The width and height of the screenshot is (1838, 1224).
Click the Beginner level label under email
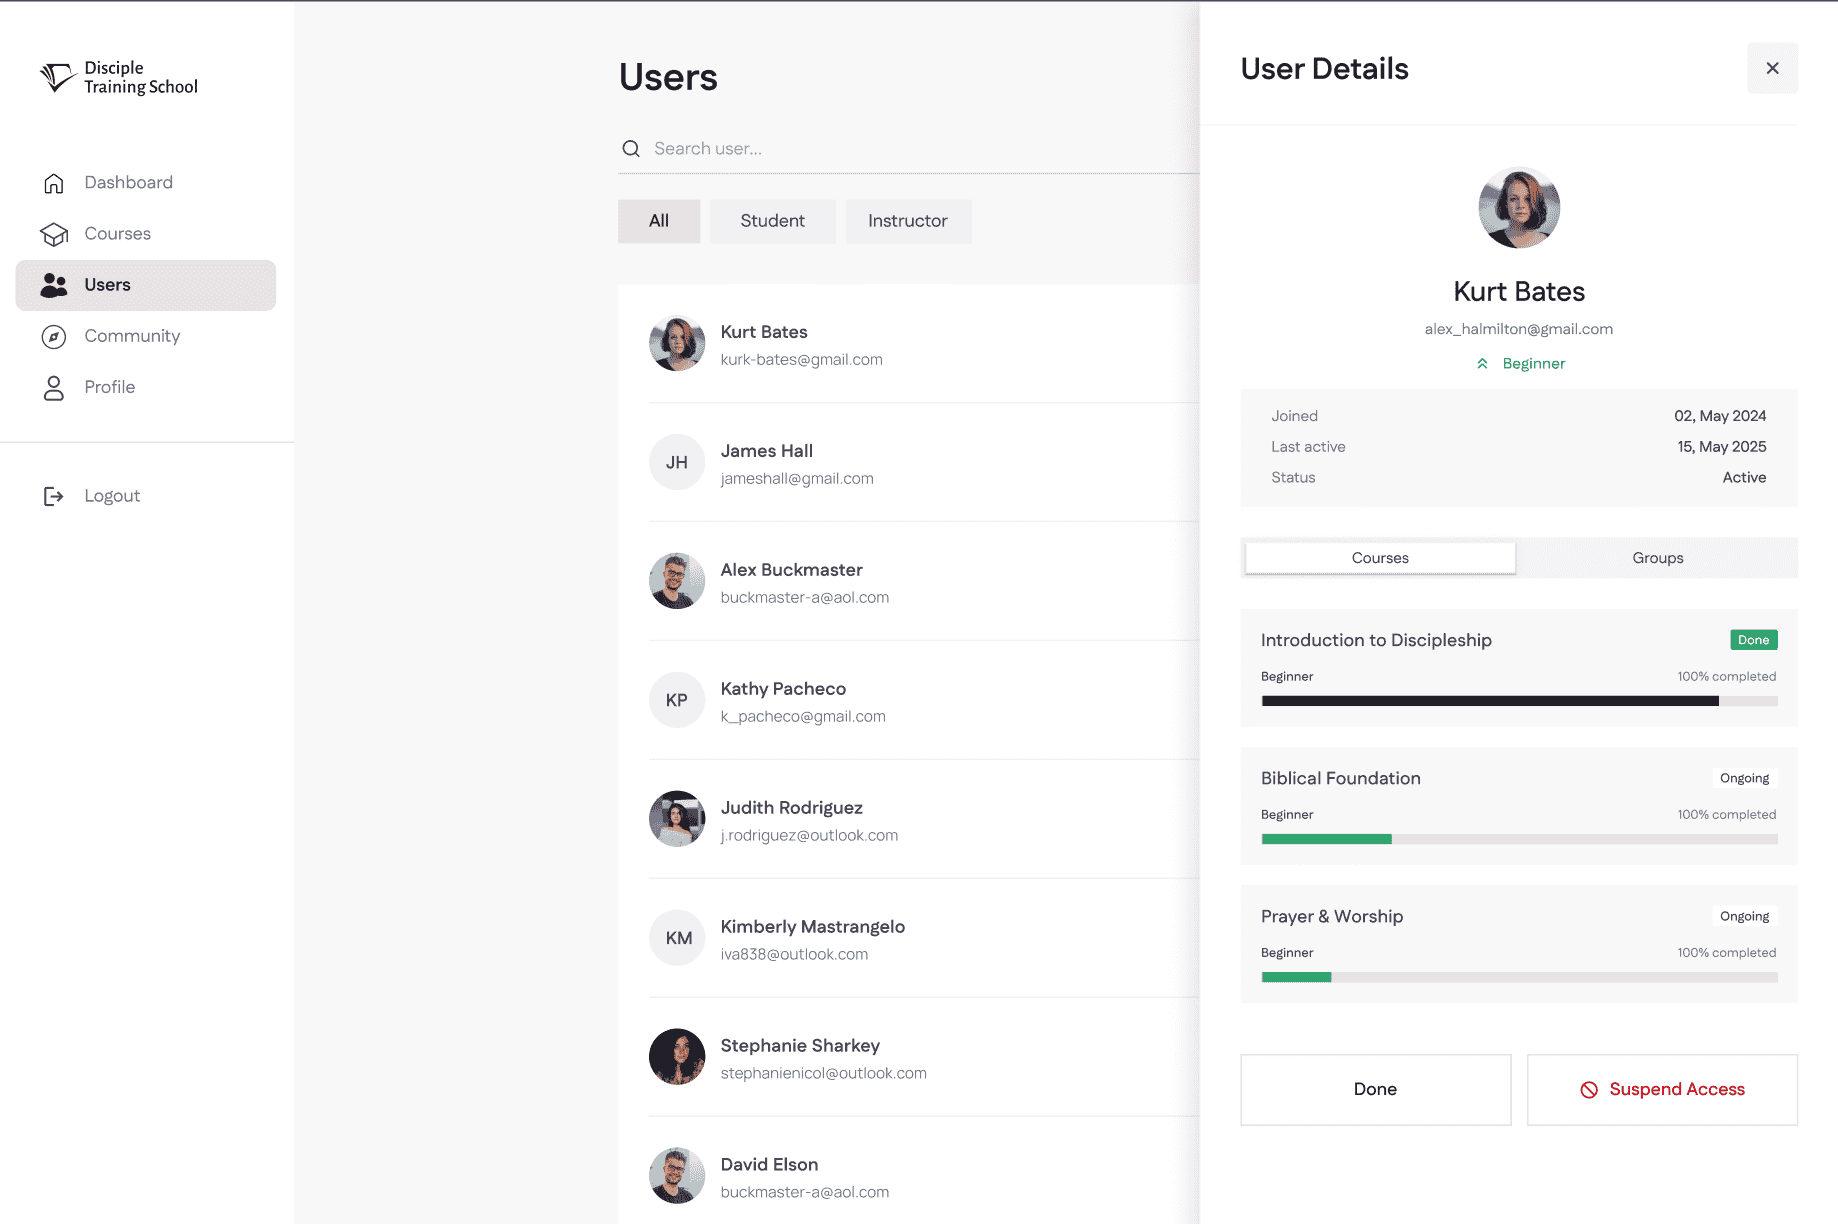[x=1533, y=364]
